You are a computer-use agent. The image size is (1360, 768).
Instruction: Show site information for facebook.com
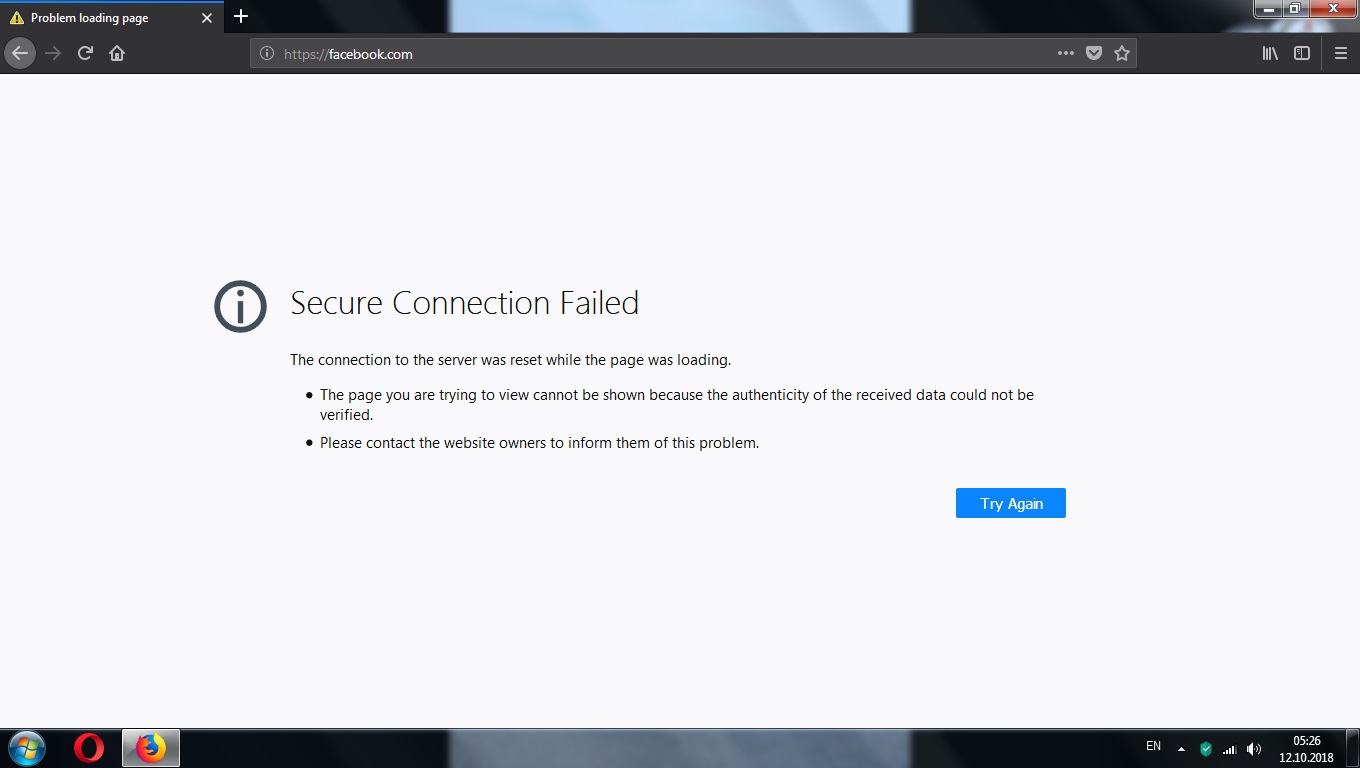(x=267, y=54)
